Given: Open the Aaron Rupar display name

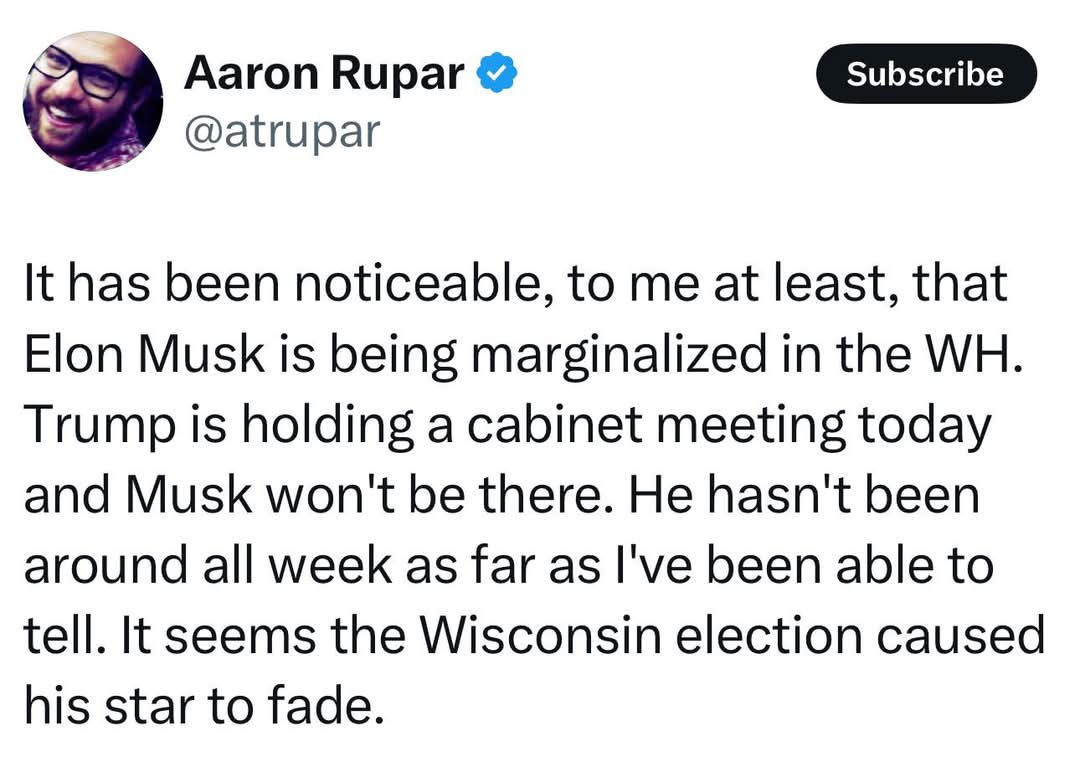Looking at the screenshot, I should point(324,72).
